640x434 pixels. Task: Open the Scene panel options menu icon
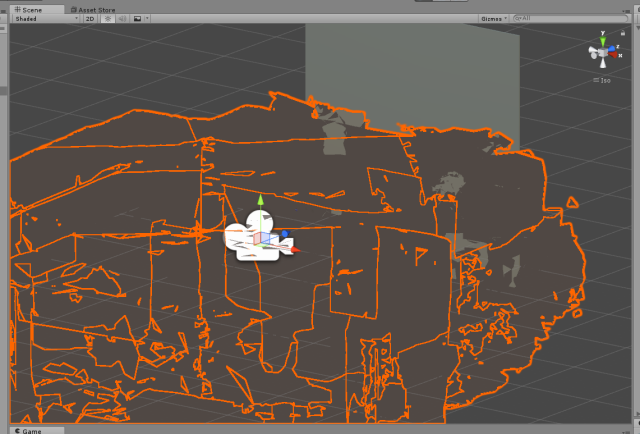(x=627, y=11)
